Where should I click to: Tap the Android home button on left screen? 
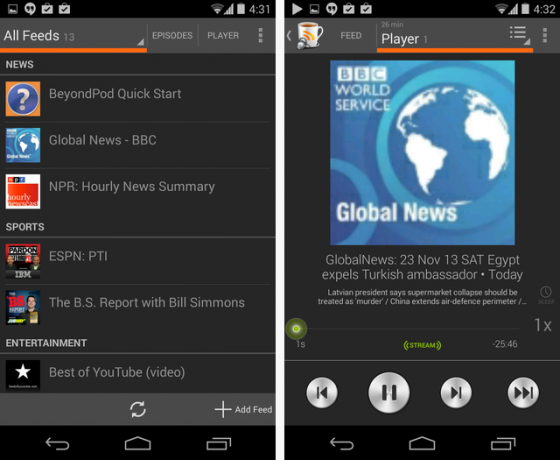point(138,444)
